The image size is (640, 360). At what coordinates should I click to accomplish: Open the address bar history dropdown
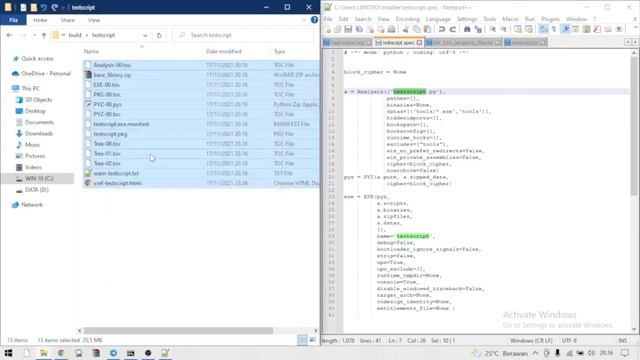(x=145, y=35)
